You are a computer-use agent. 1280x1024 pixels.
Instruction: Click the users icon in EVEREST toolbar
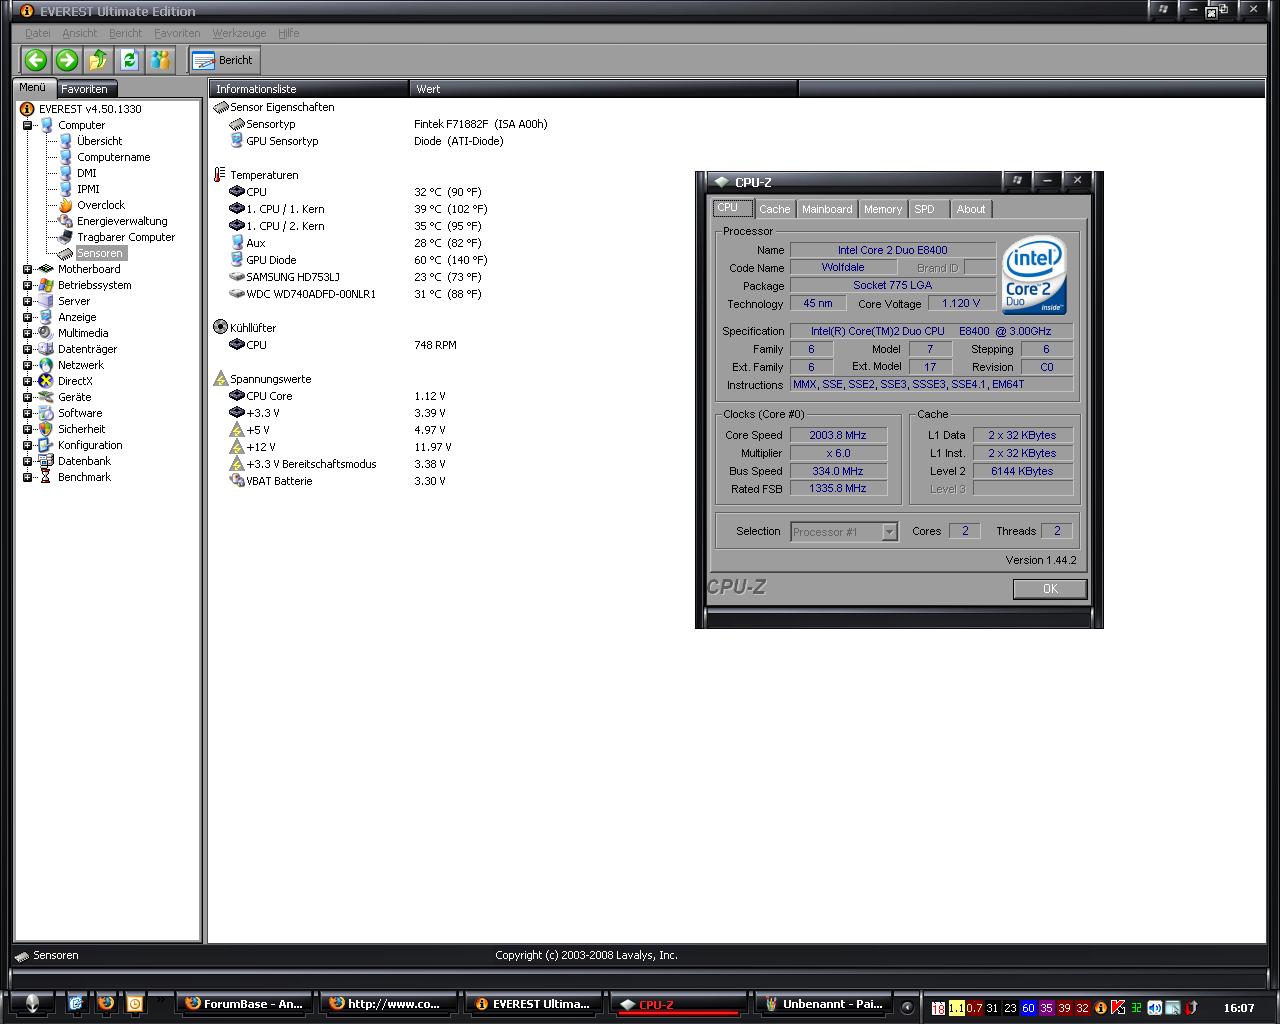point(160,60)
